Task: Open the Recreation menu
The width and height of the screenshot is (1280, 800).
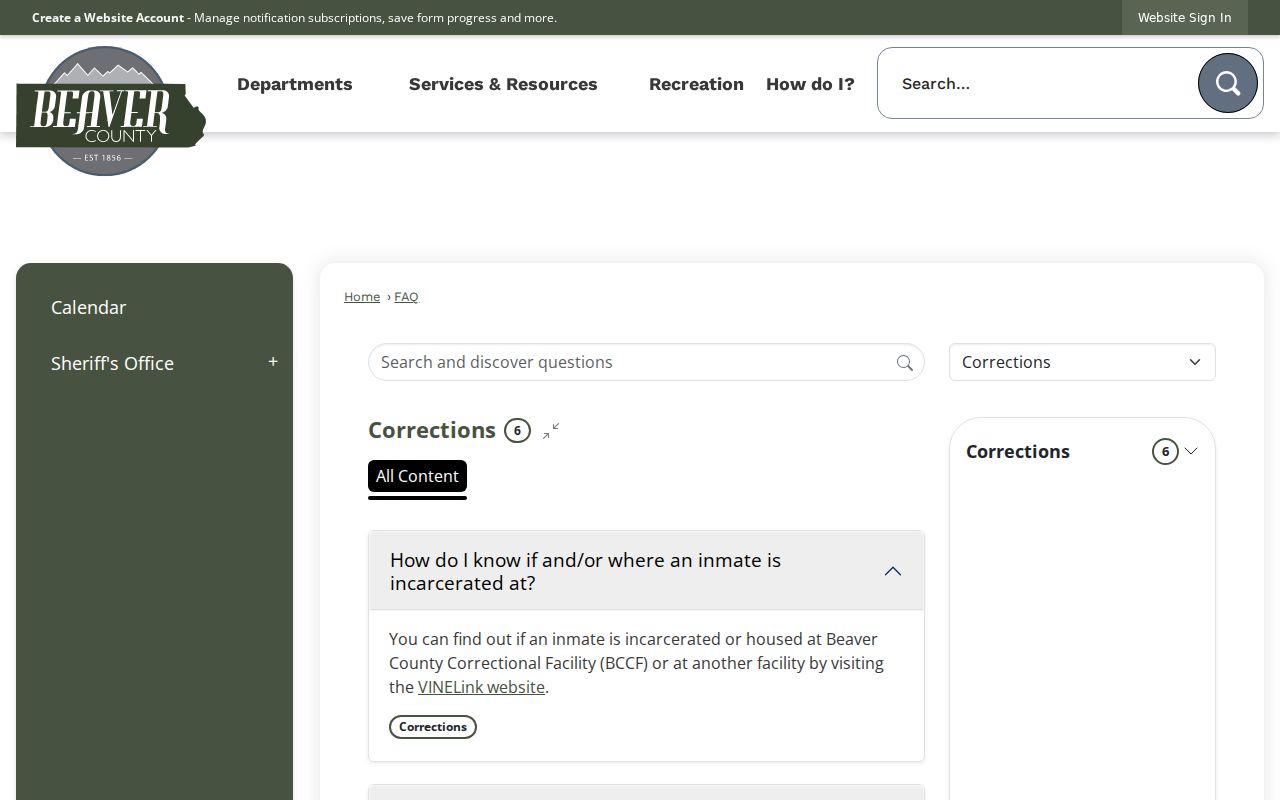Action: pyautogui.click(x=696, y=84)
